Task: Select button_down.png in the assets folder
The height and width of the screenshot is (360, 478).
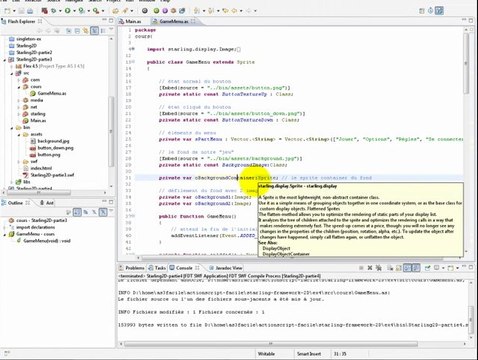Action: [x=52, y=148]
